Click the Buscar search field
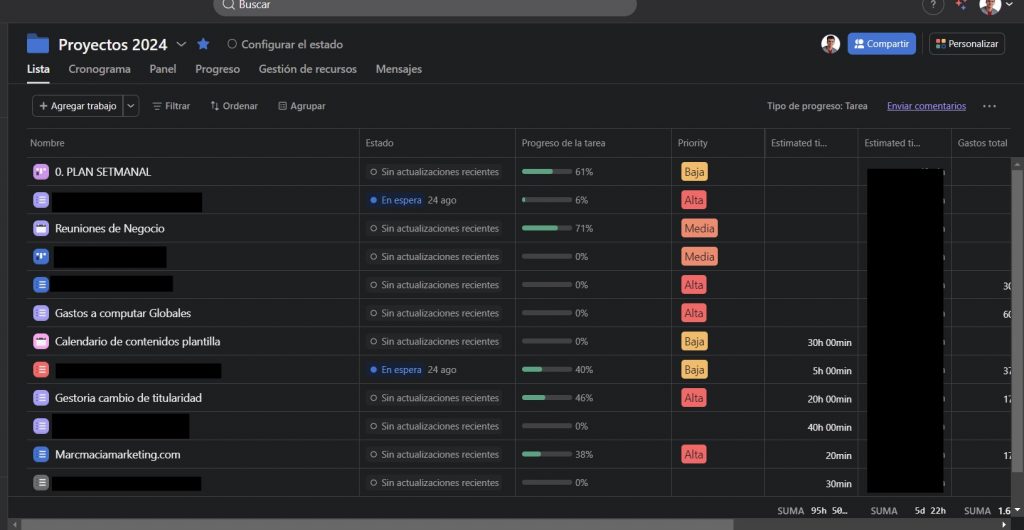Image resolution: width=1024 pixels, height=530 pixels. tap(425, 5)
